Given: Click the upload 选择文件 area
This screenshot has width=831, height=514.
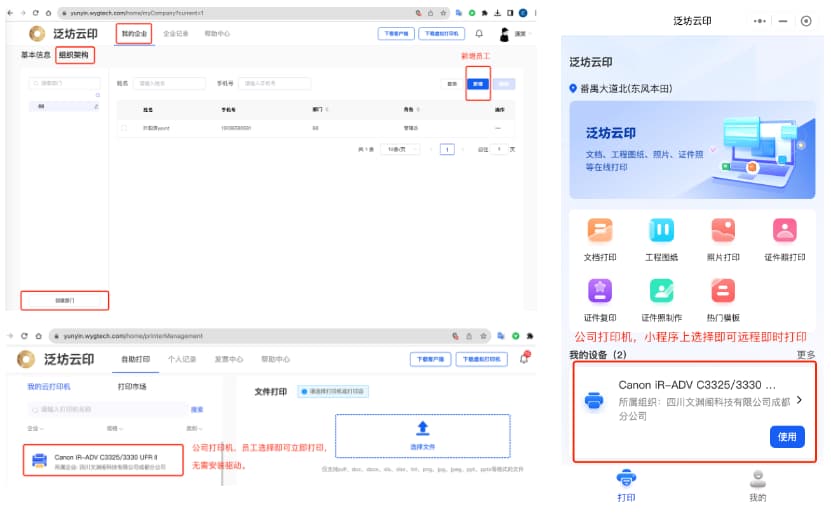Looking at the screenshot, I should point(422,436).
